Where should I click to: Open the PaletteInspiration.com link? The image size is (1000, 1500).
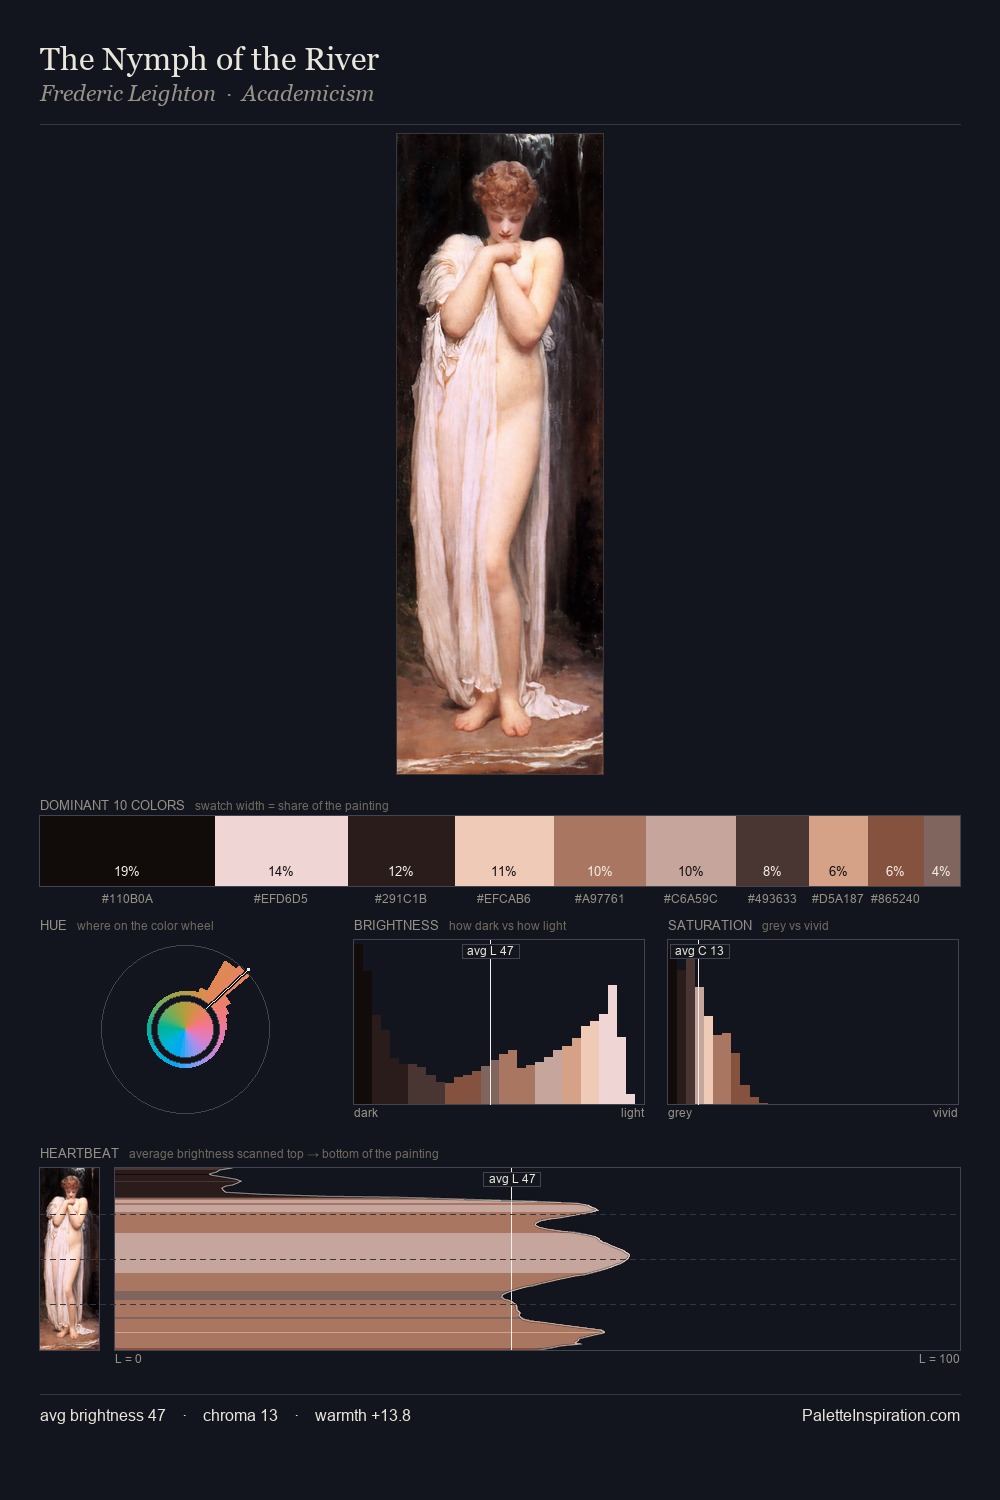pos(881,1415)
